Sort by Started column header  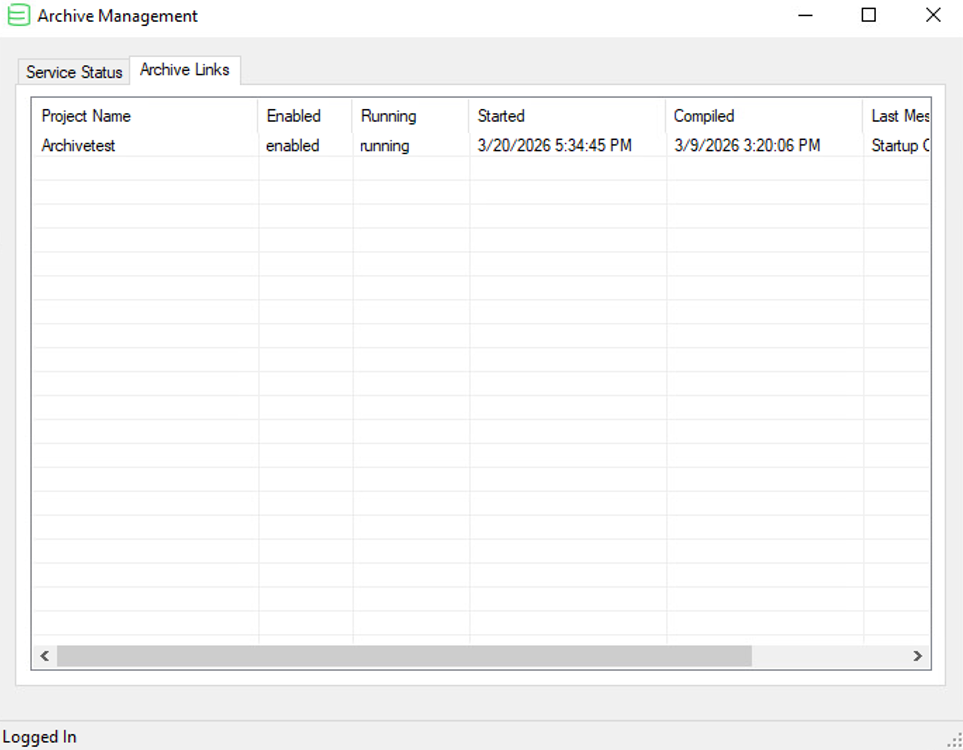[567, 116]
